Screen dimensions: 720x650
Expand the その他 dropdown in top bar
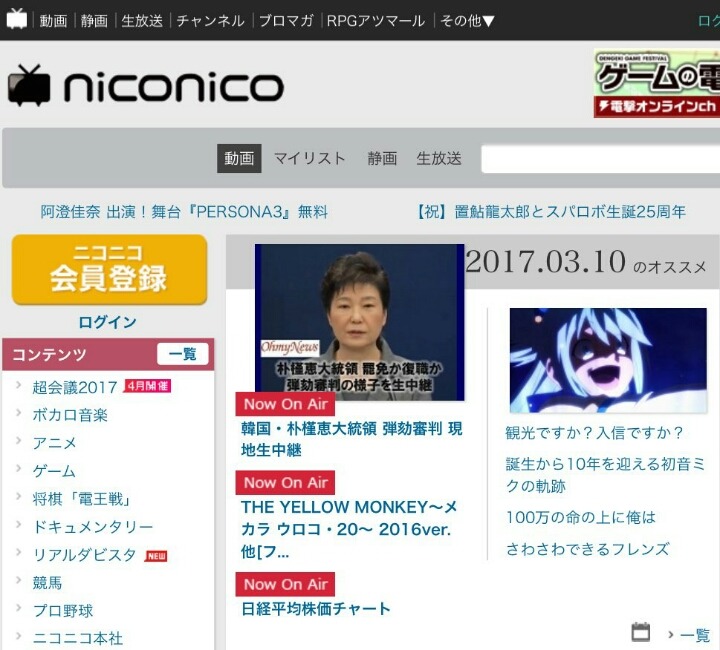[x=467, y=21]
